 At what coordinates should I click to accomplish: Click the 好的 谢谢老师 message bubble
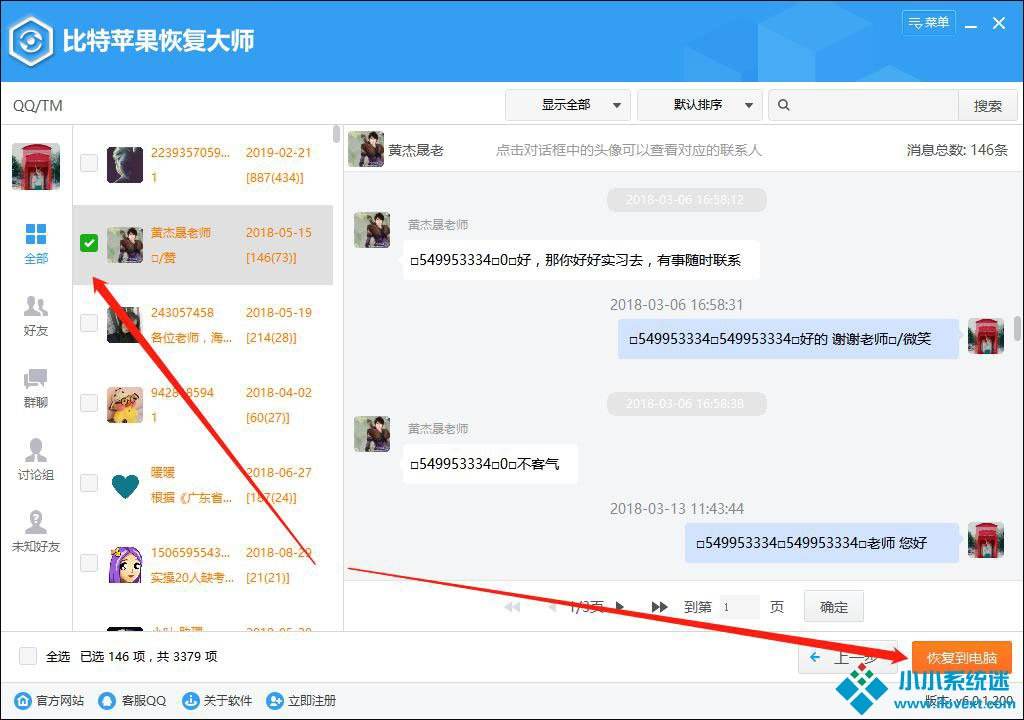coord(788,339)
